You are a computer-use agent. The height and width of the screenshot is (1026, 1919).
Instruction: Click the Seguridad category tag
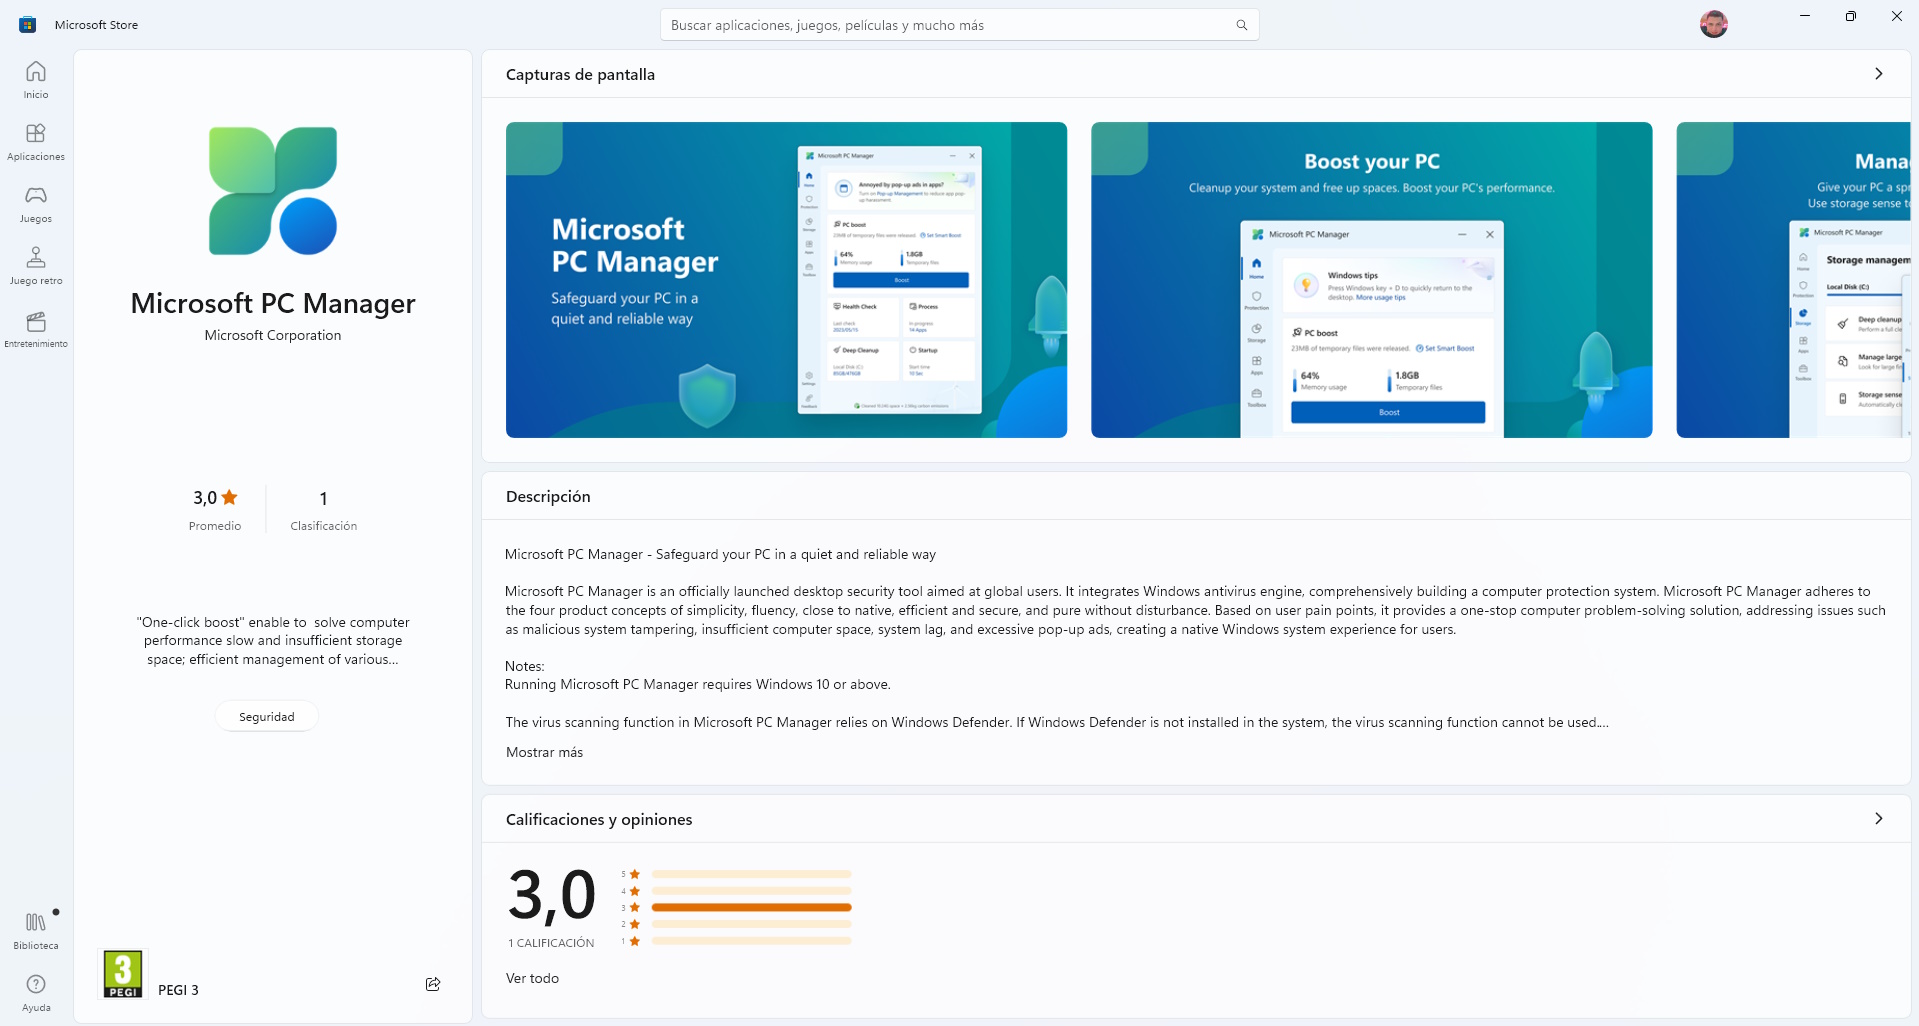click(x=267, y=716)
